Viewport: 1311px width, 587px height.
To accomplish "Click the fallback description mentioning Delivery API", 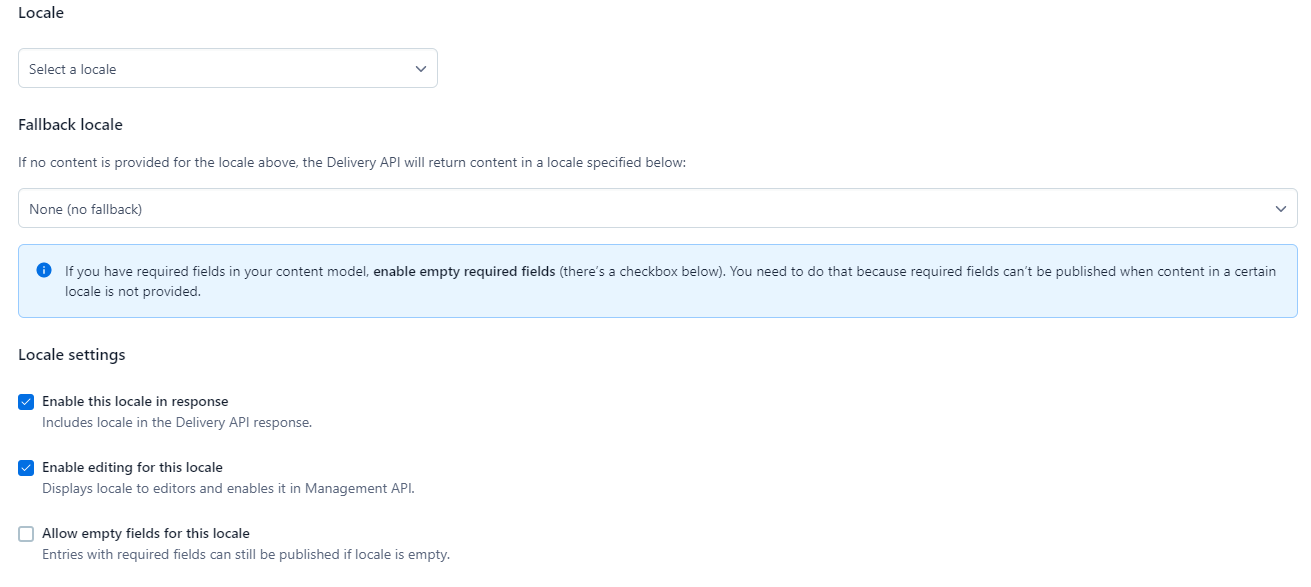I will point(352,163).
